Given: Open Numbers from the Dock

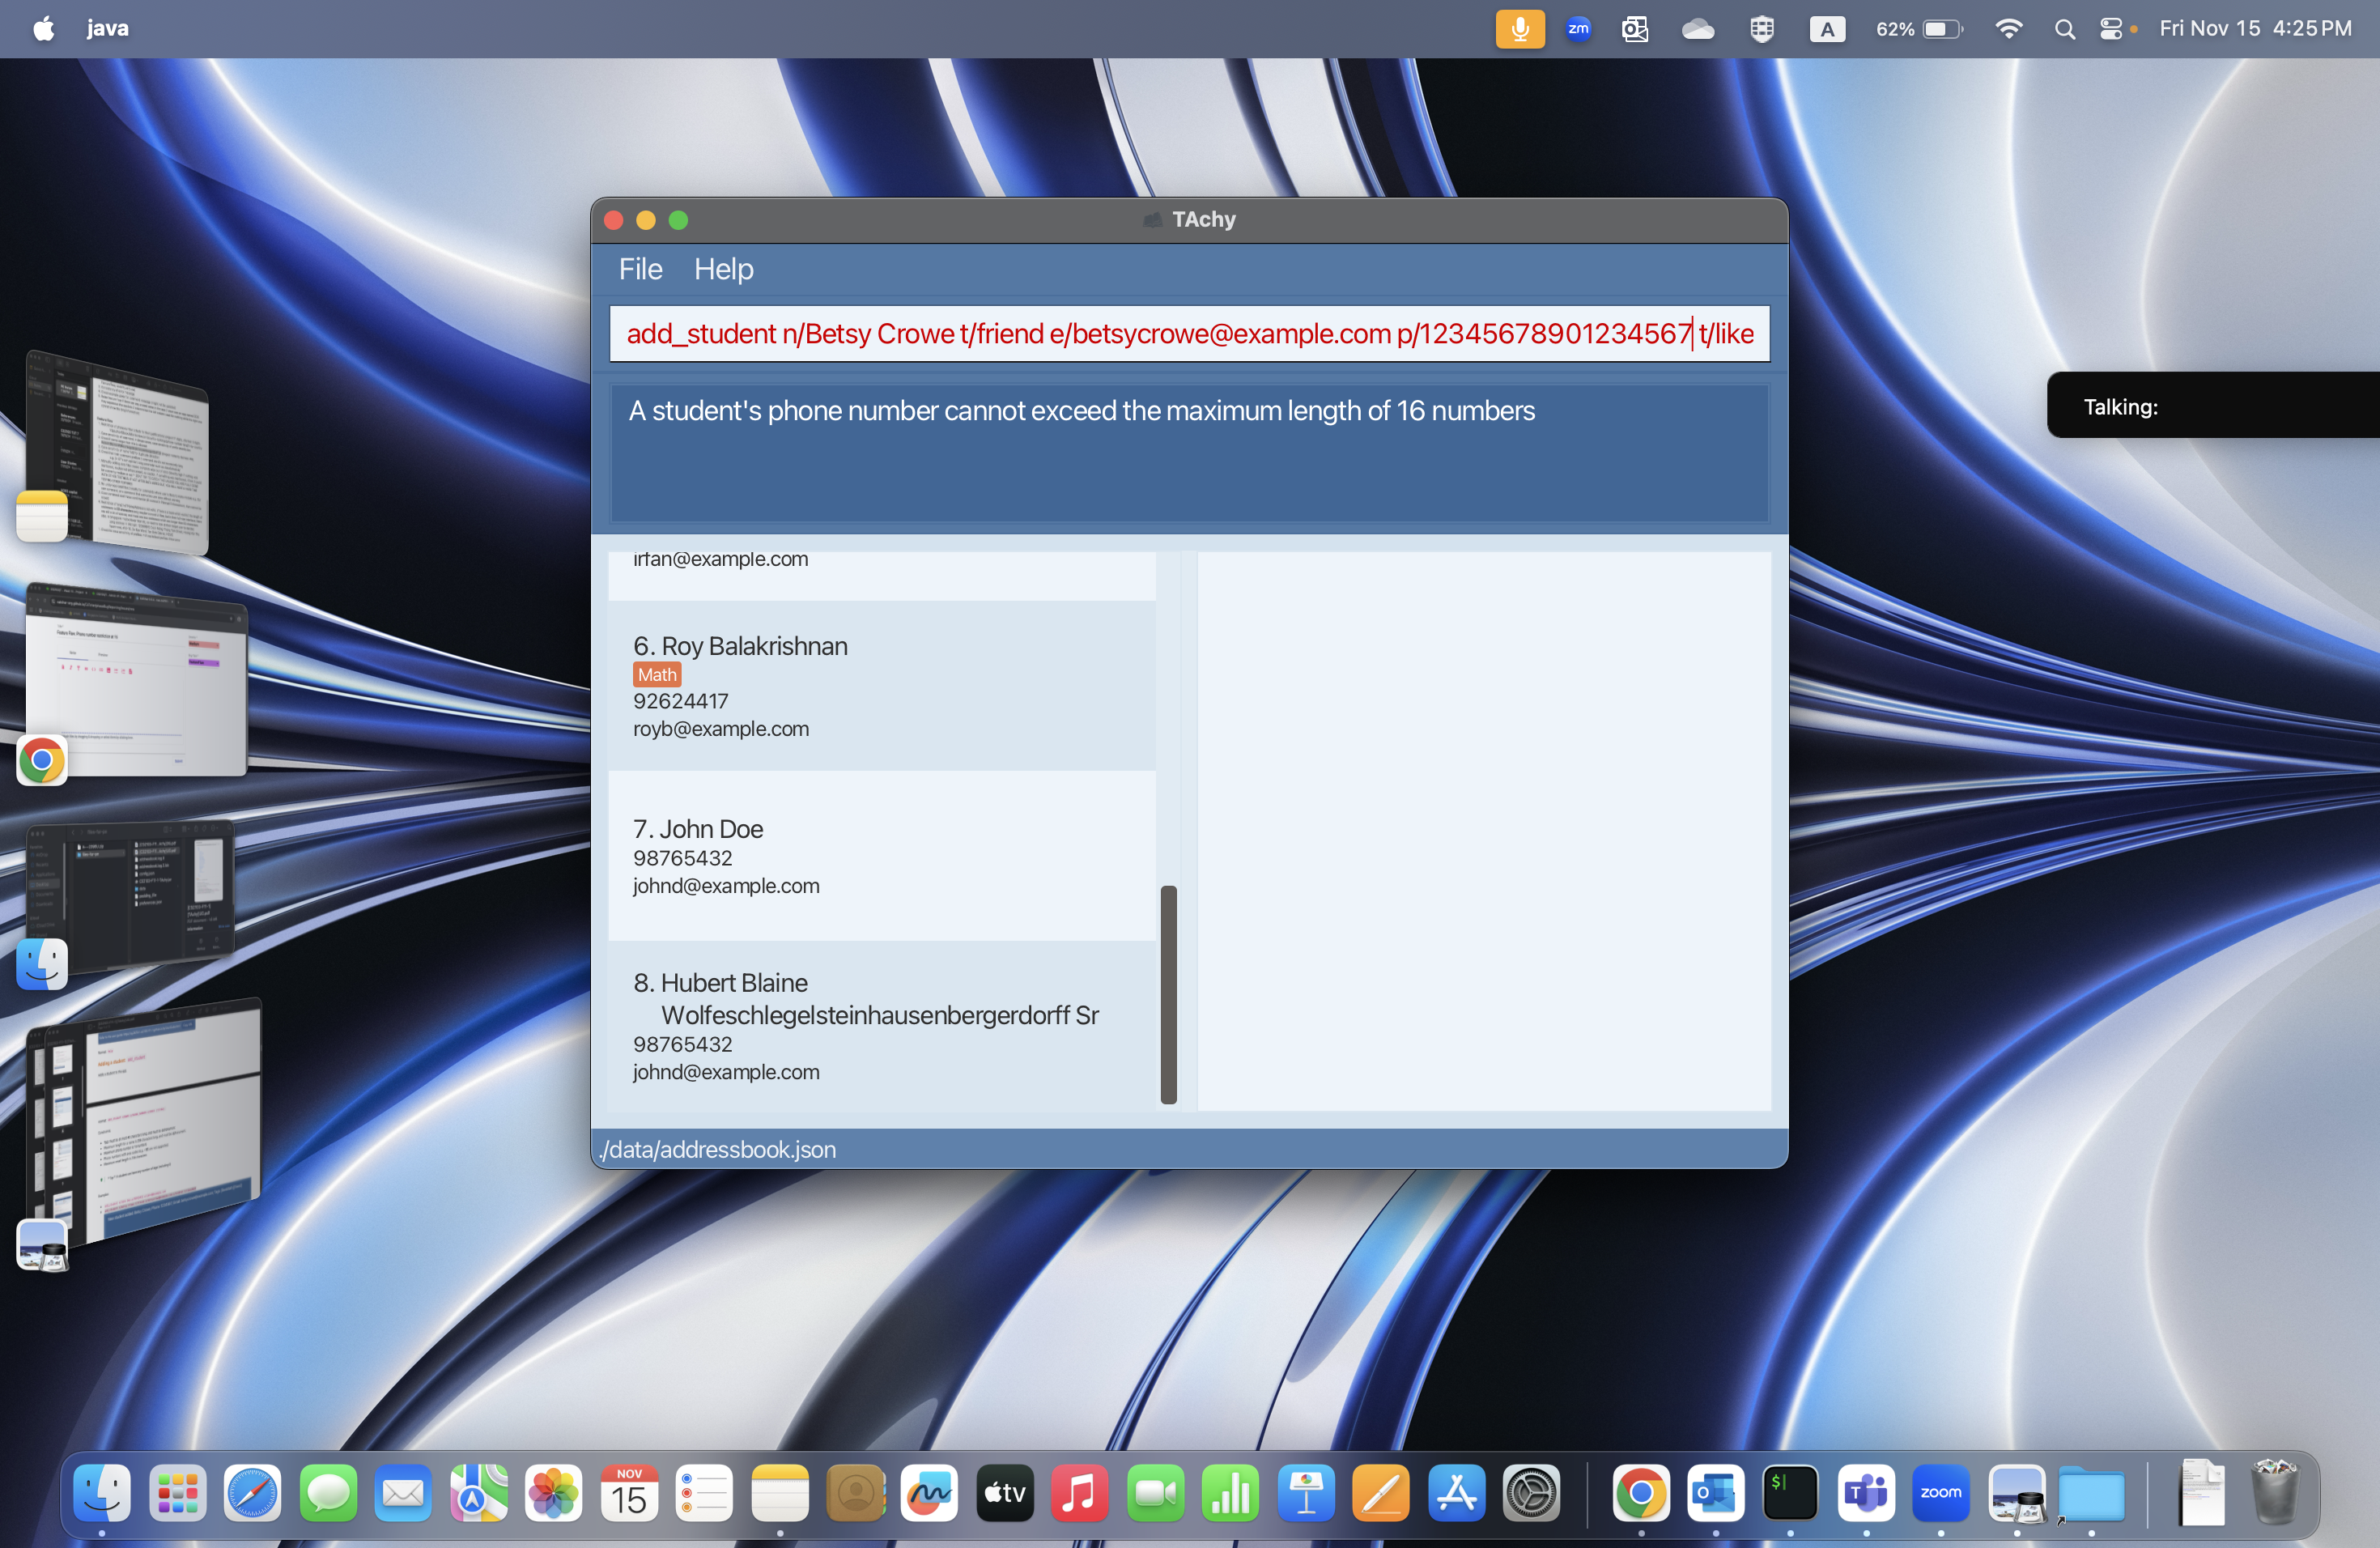Looking at the screenshot, I should [1231, 1493].
